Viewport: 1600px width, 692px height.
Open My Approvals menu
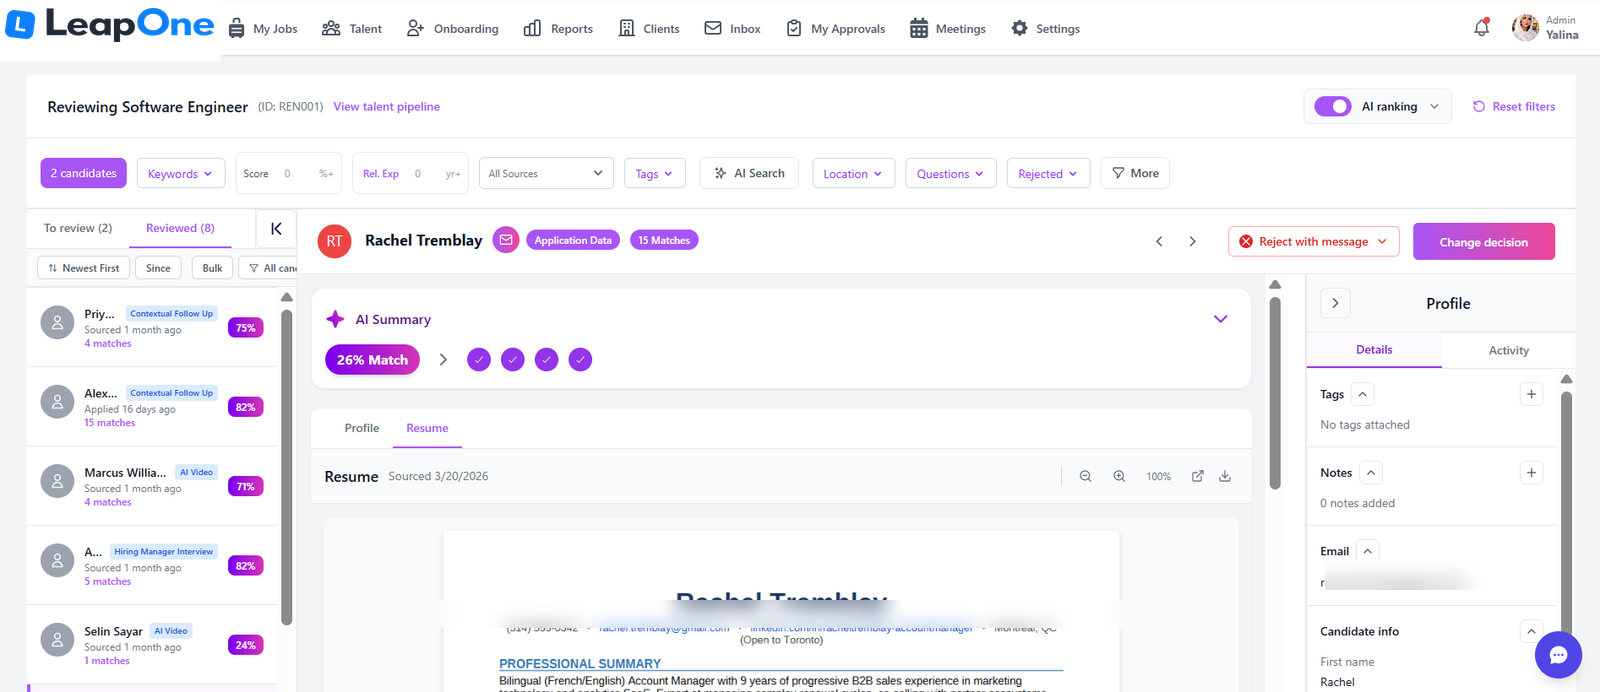(x=835, y=28)
